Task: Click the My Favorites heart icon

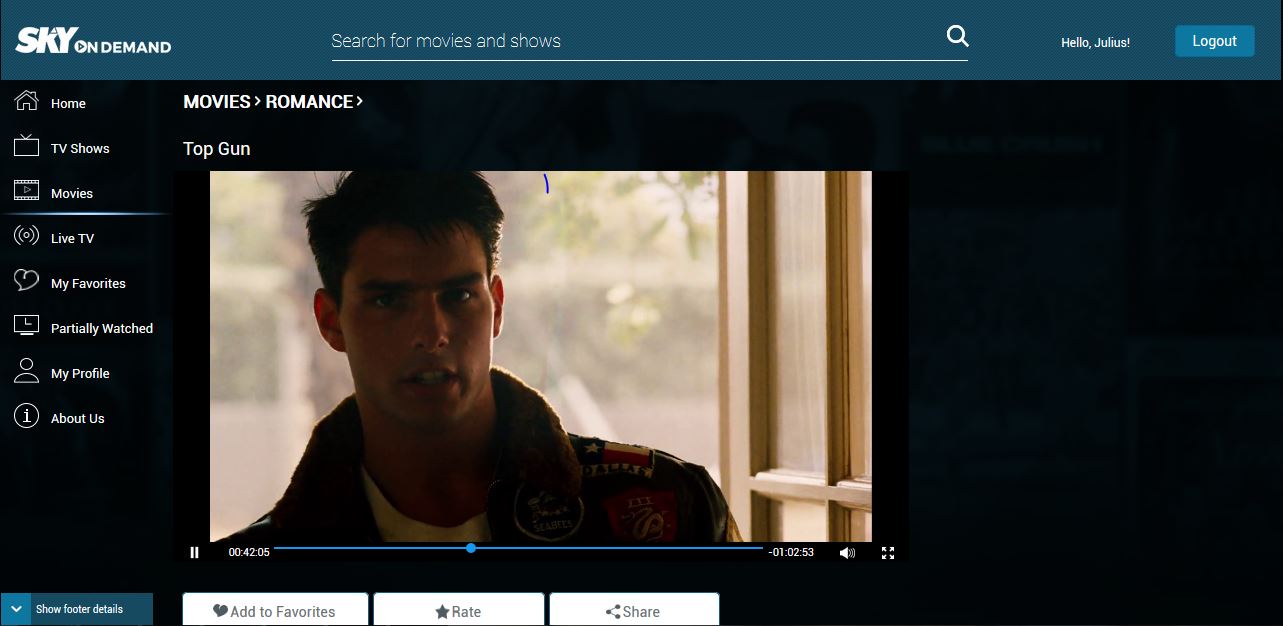Action: 27,281
